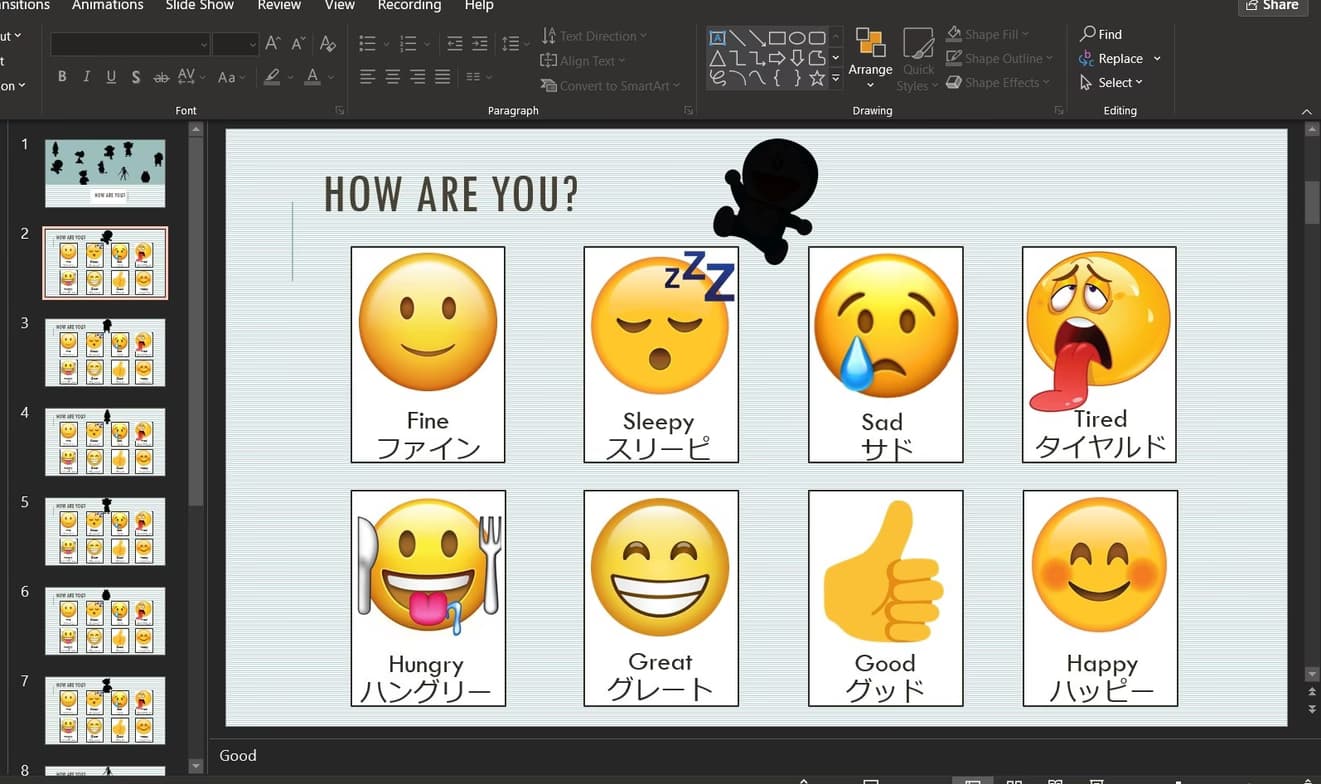Image resolution: width=1321 pixels, height=784 pixels.
Task: Toggle center paragraph alignment
Action: point(391,76)
